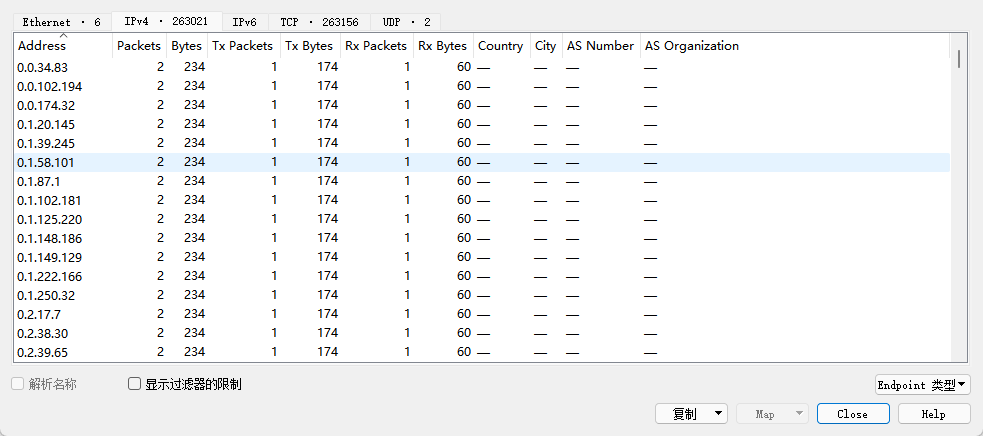Sort by the Country column header
The width and height of the screenshot is (983, 436).
point(501,46)
